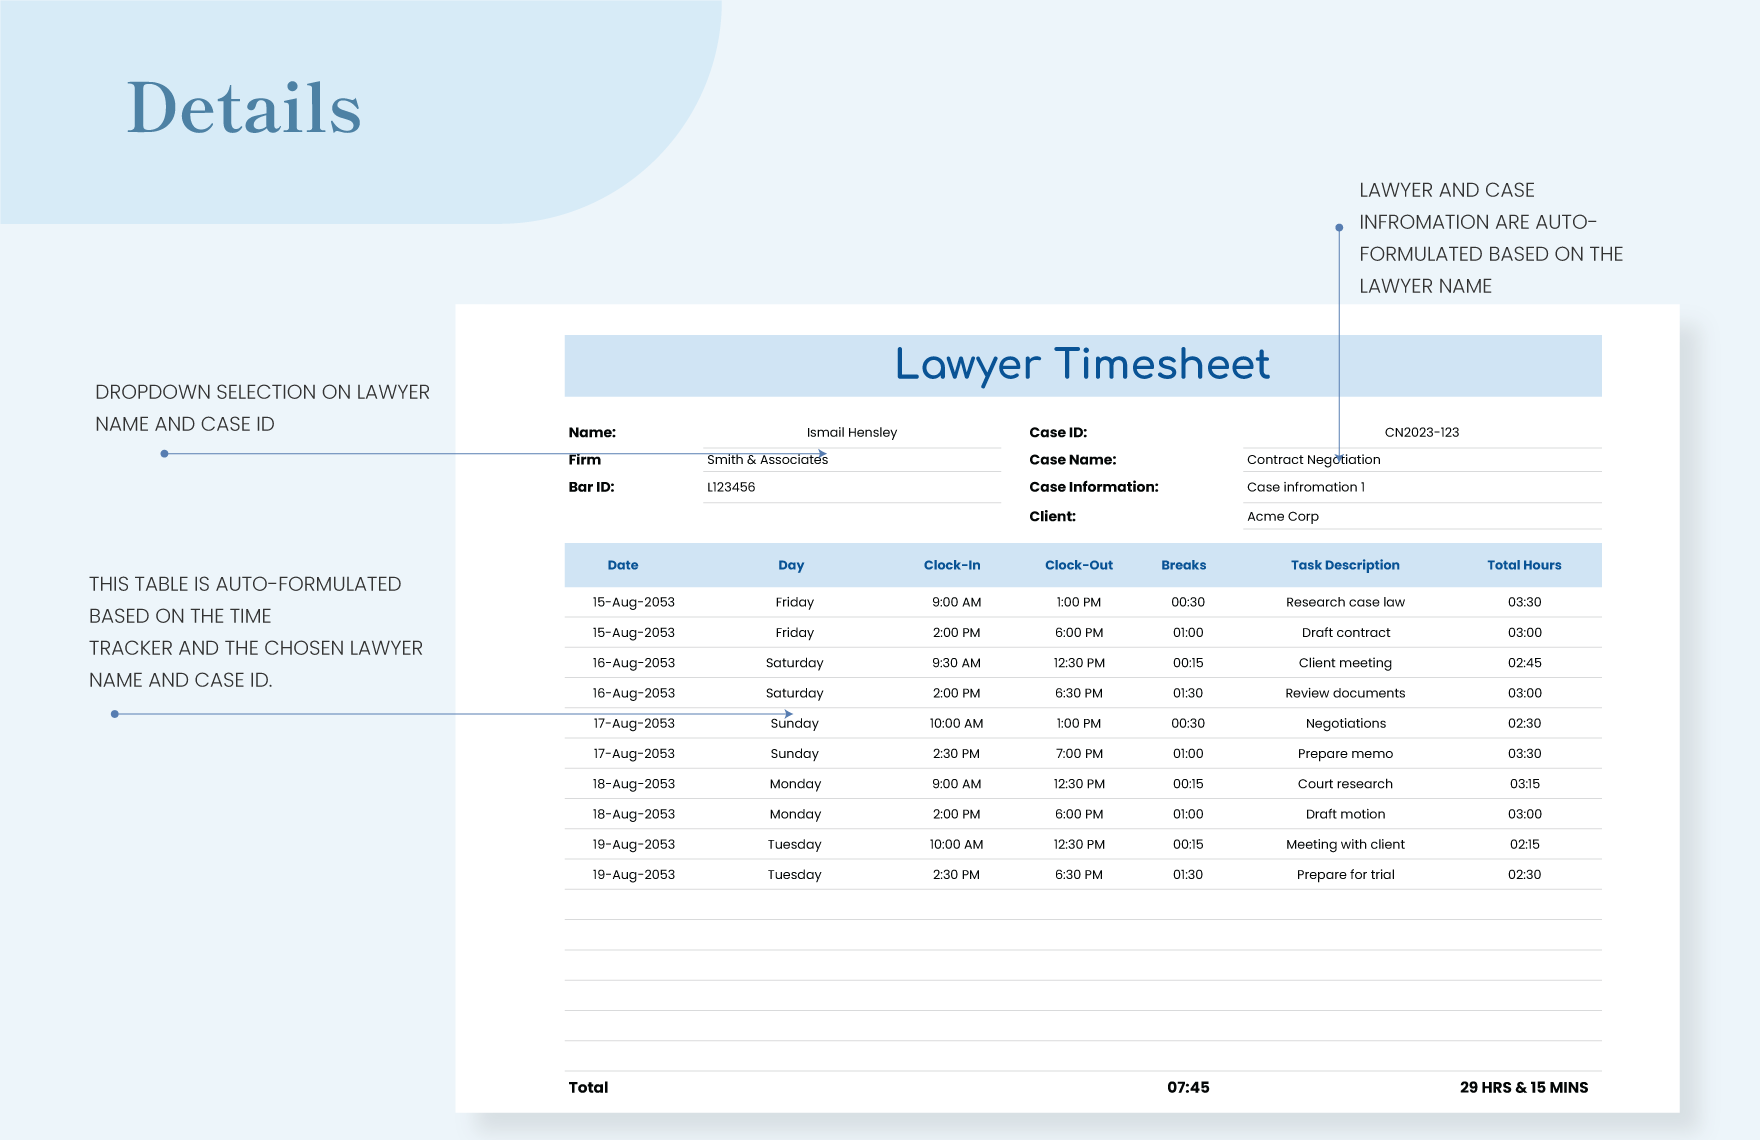Click 10:00 AM clock-in in Meeting with client row

956,844
